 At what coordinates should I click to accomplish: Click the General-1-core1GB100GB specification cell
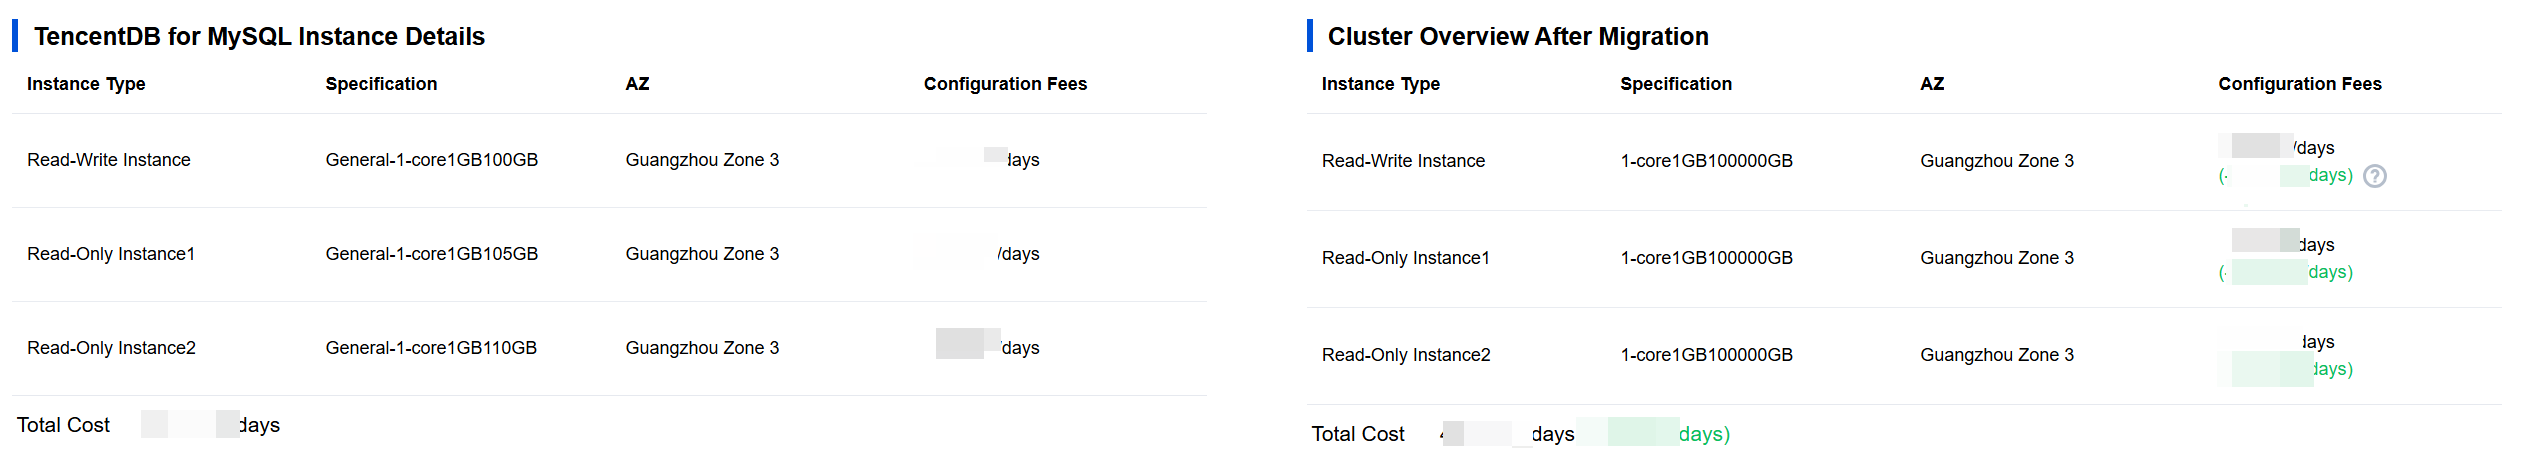(431, 160)
